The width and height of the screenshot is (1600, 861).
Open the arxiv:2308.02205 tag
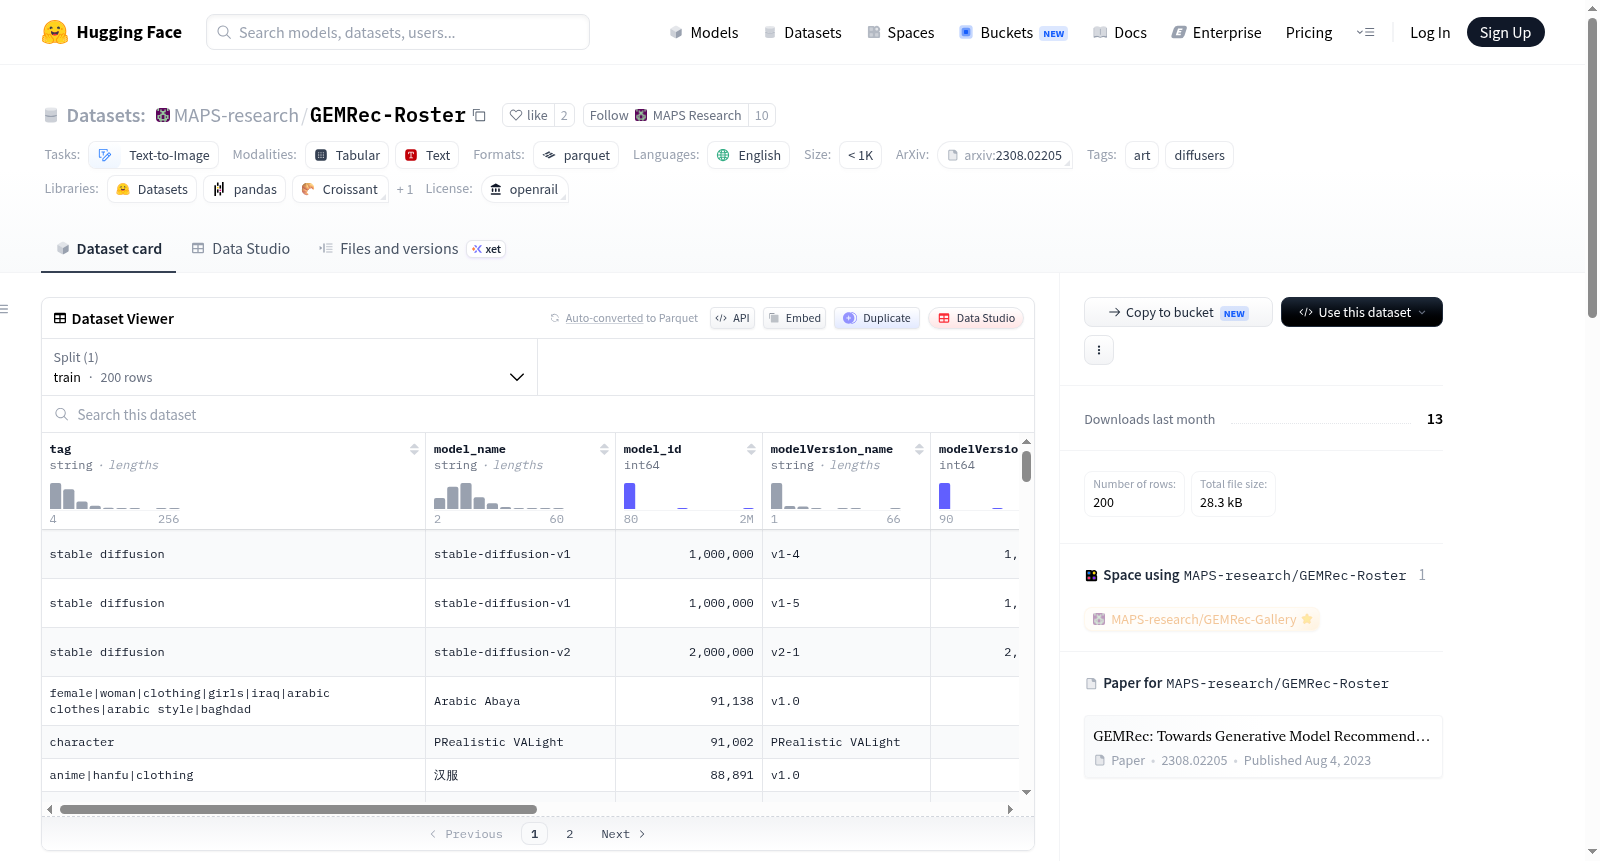pos(1005,155)
